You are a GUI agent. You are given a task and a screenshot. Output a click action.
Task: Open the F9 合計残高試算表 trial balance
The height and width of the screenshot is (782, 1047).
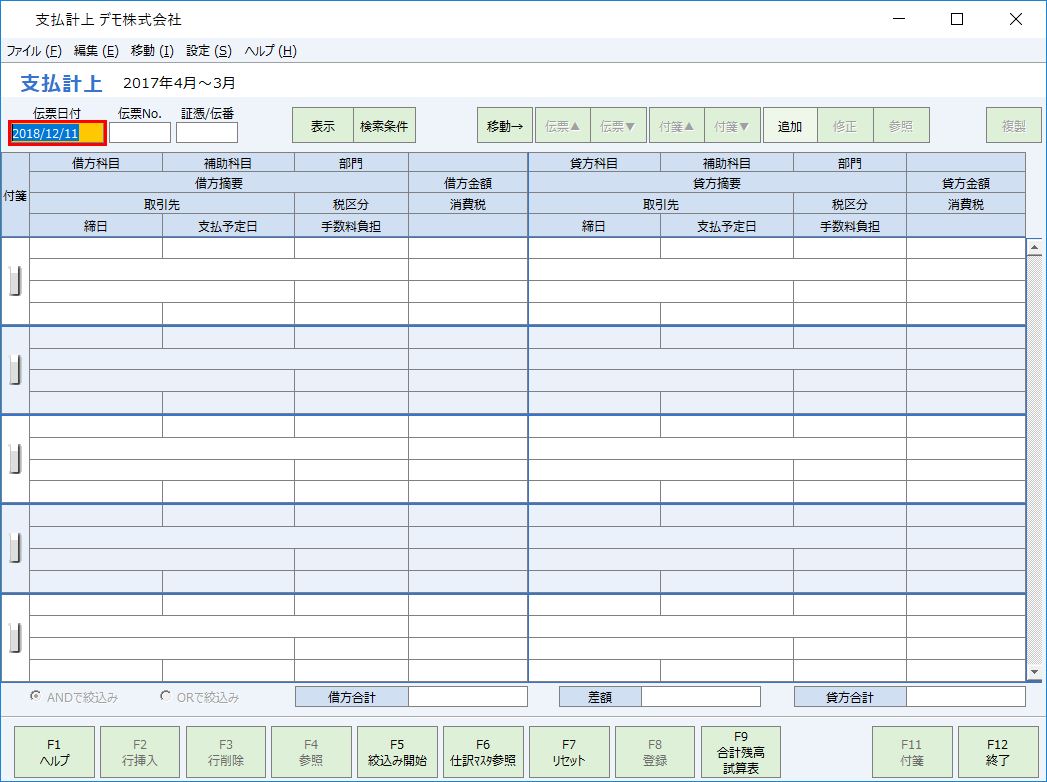(741, 750)
